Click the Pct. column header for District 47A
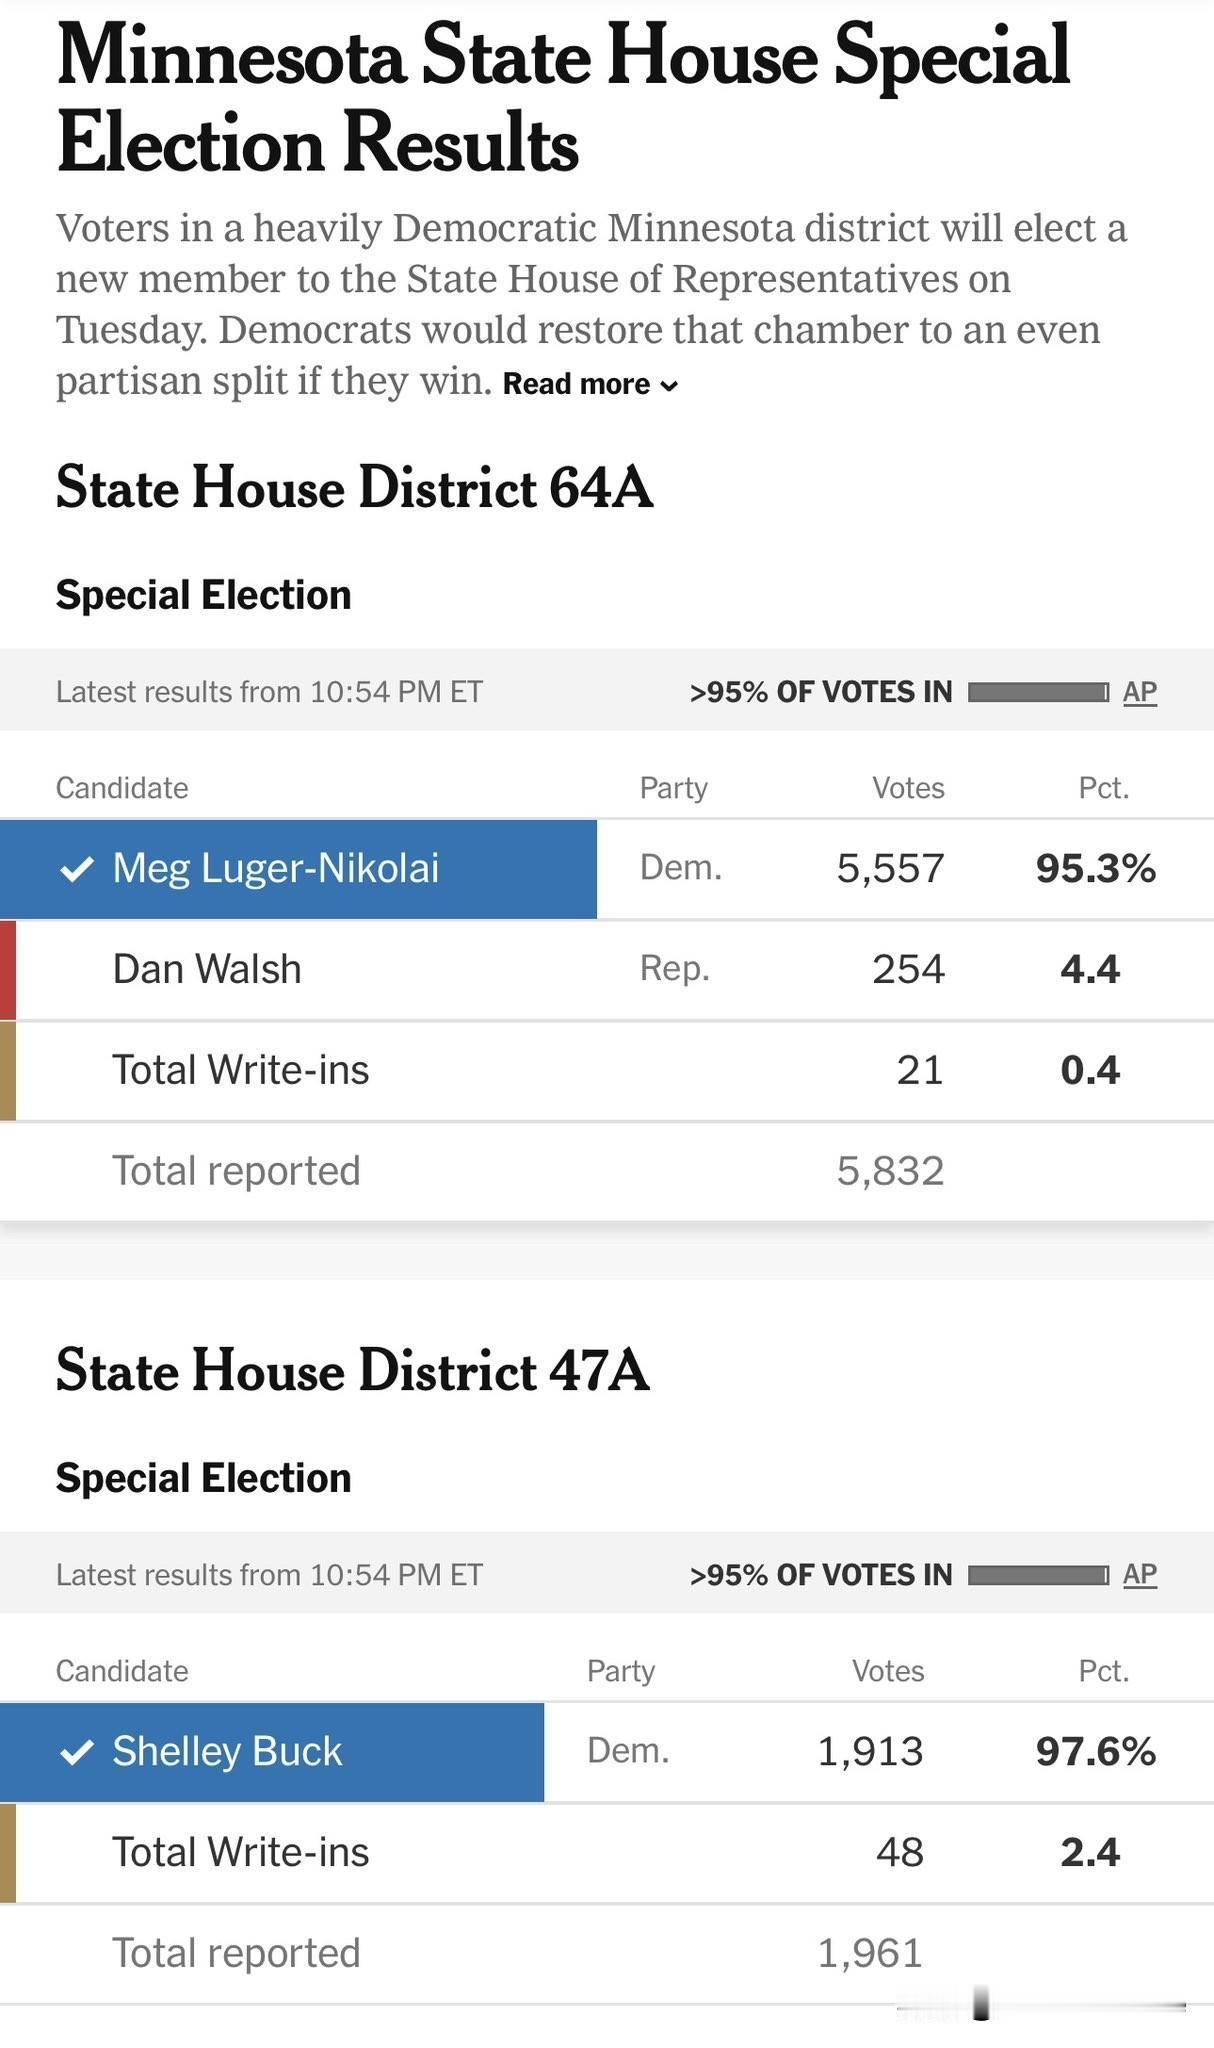 point(1103,1671)
